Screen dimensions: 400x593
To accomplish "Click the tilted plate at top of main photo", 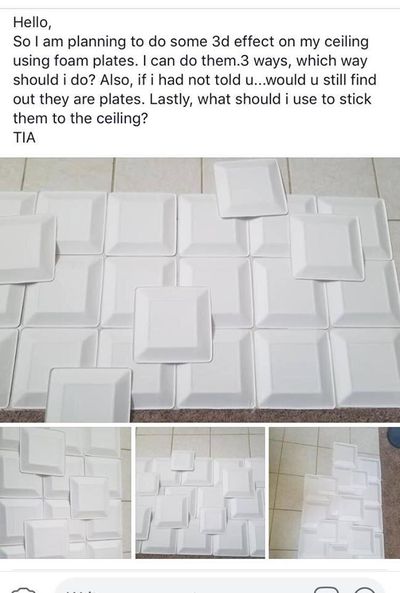I will pyautogui.click(x=250, y=188).
